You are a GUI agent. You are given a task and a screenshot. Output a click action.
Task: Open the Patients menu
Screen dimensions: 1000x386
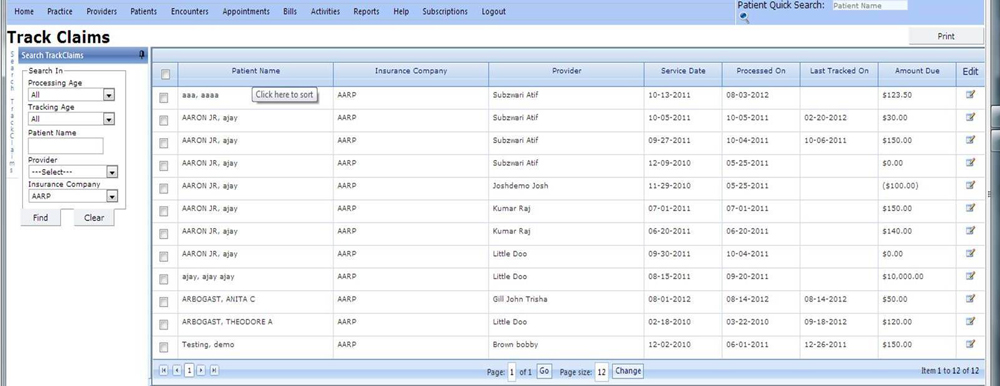[x=143, y=11]
